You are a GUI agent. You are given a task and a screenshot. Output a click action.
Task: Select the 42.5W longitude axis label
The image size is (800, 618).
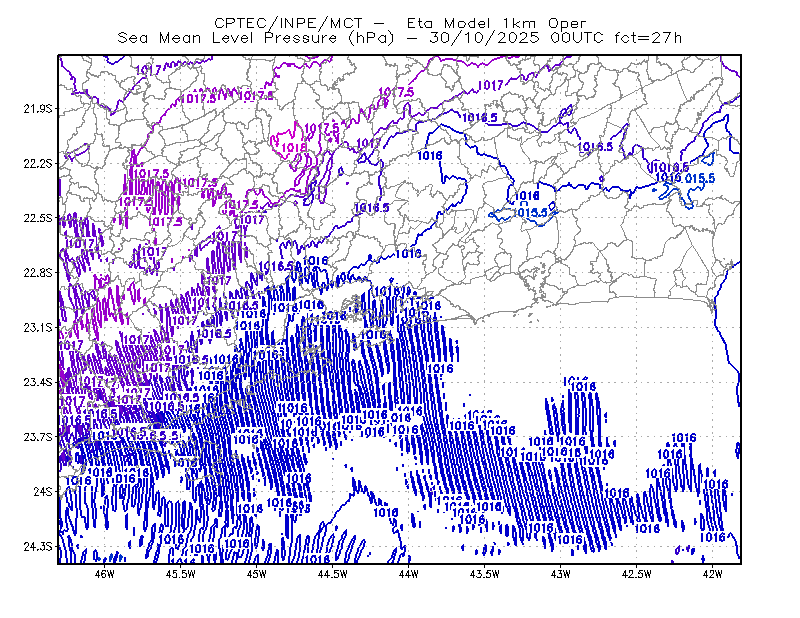click(x=637, y=574)
